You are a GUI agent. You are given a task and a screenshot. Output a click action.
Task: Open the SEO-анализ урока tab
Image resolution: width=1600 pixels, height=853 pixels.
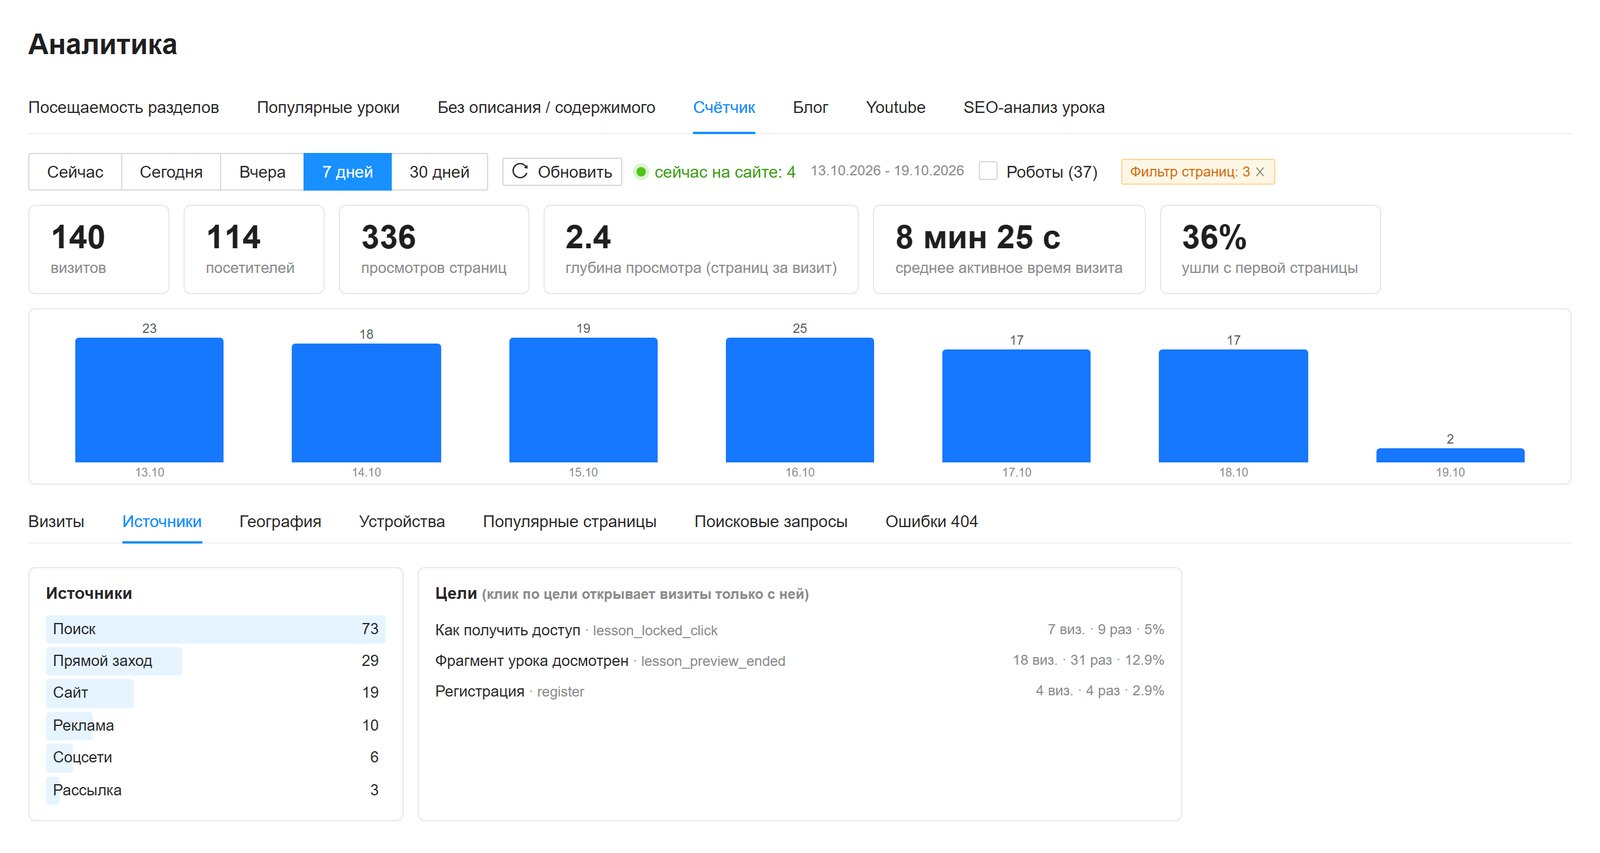1034,107
